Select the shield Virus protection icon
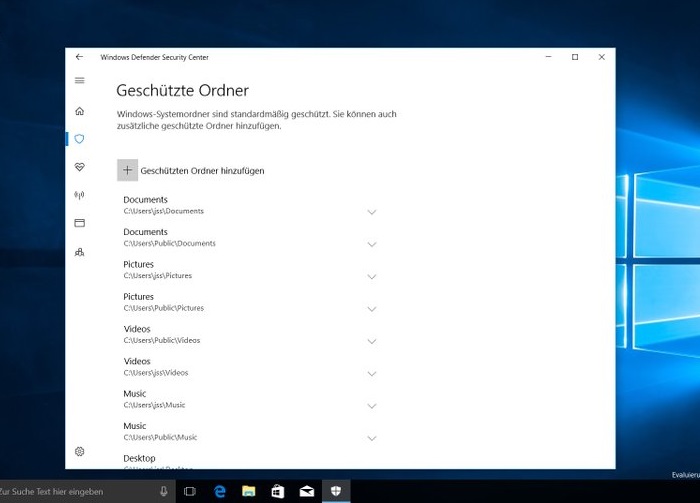Image resolution: width=700 pixels, height=503 pixels. [79, 139]
